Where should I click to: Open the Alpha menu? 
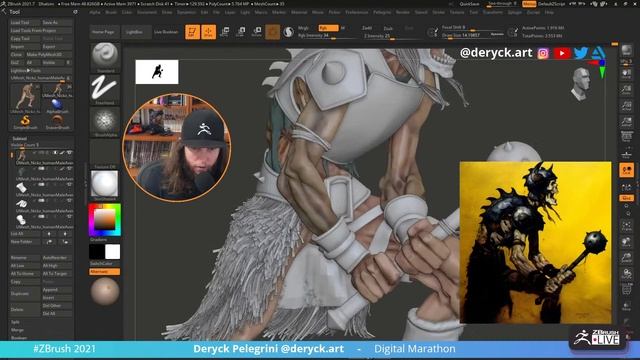95,13
